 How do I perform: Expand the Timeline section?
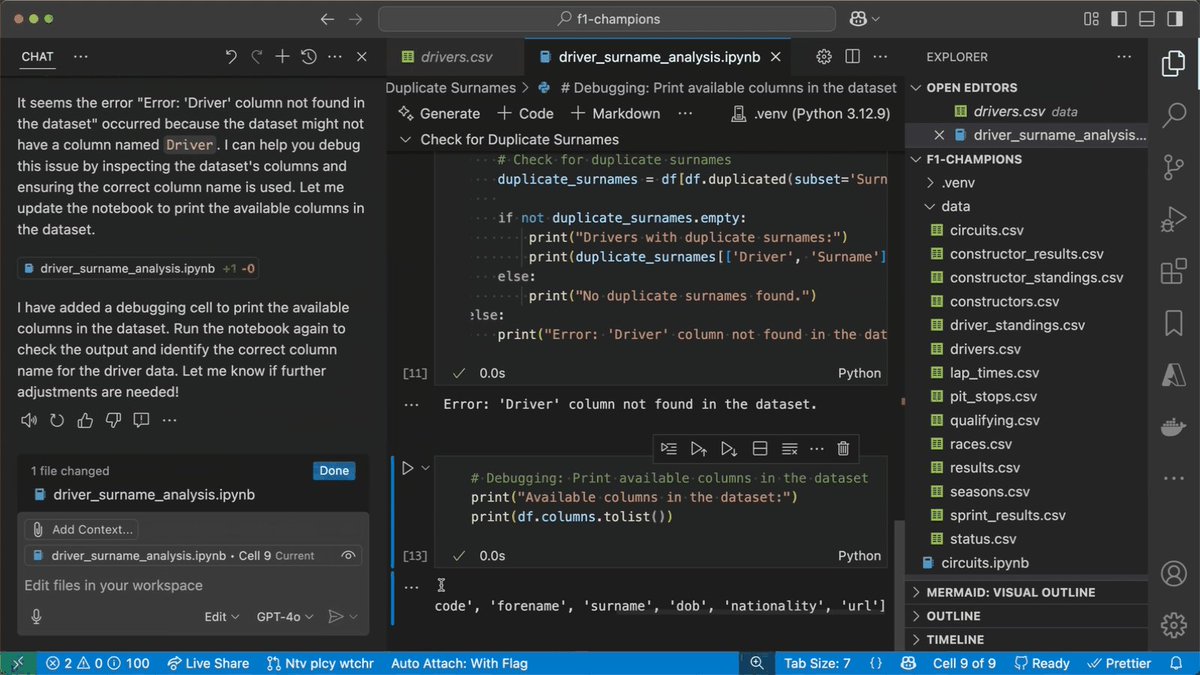point(1026,639)
